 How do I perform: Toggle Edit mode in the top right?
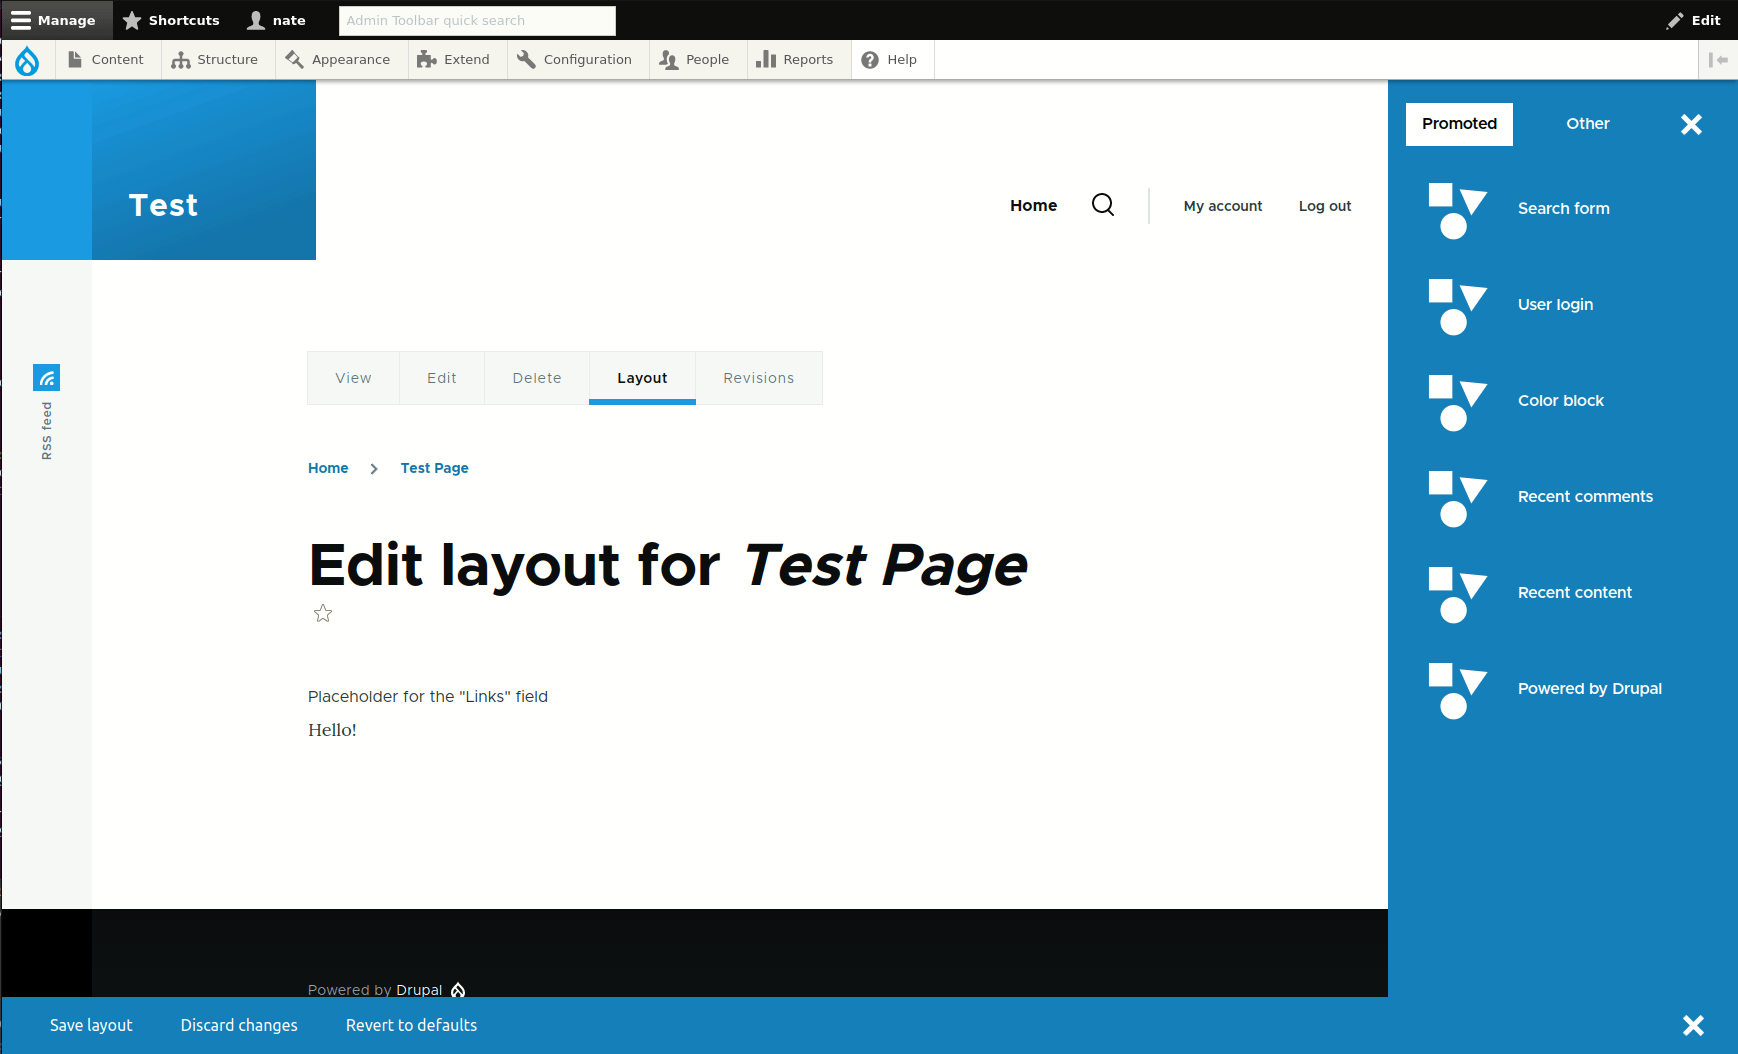coord(1695,20)
